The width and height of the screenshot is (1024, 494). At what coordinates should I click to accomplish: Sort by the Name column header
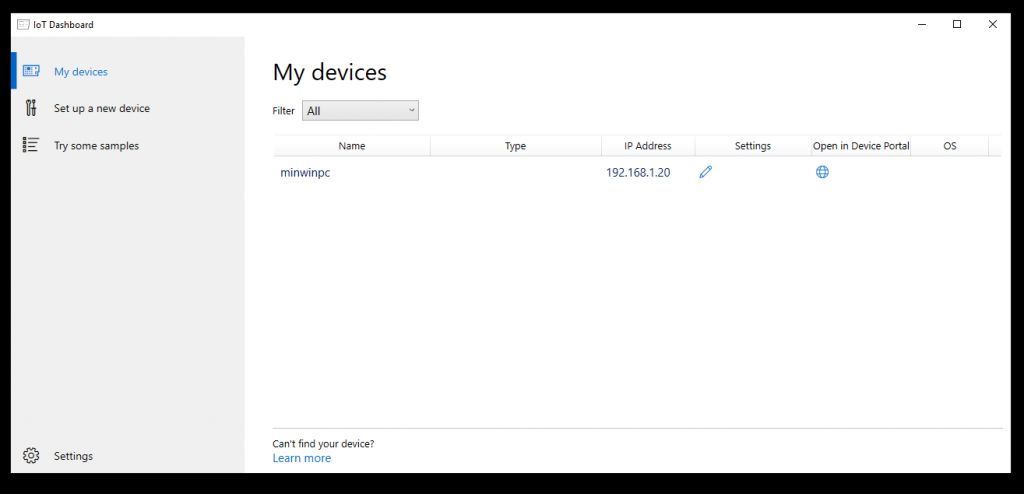pyautogui.click(x=352, y=146)
